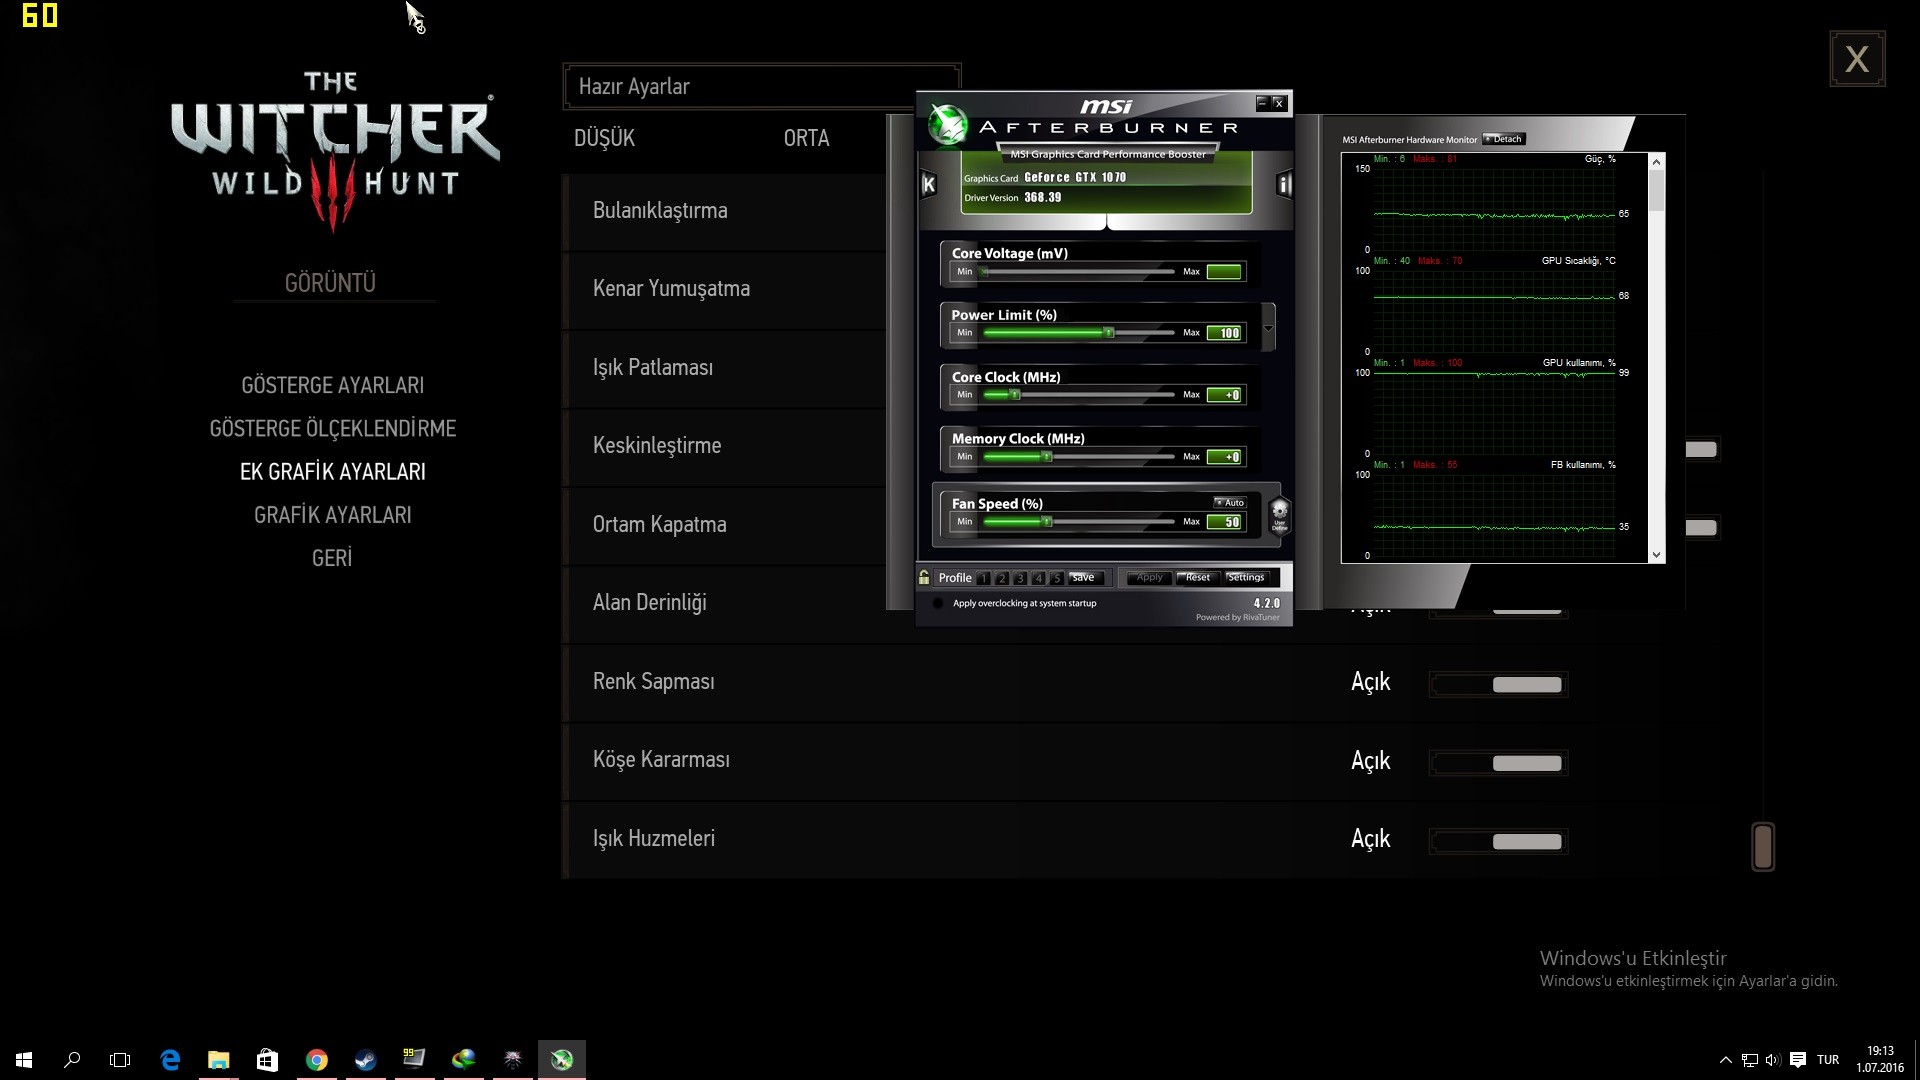Select Afterburner profile slot 5
The width and height of the screenshot is (1920, 1080).
tap(1056, 578)
